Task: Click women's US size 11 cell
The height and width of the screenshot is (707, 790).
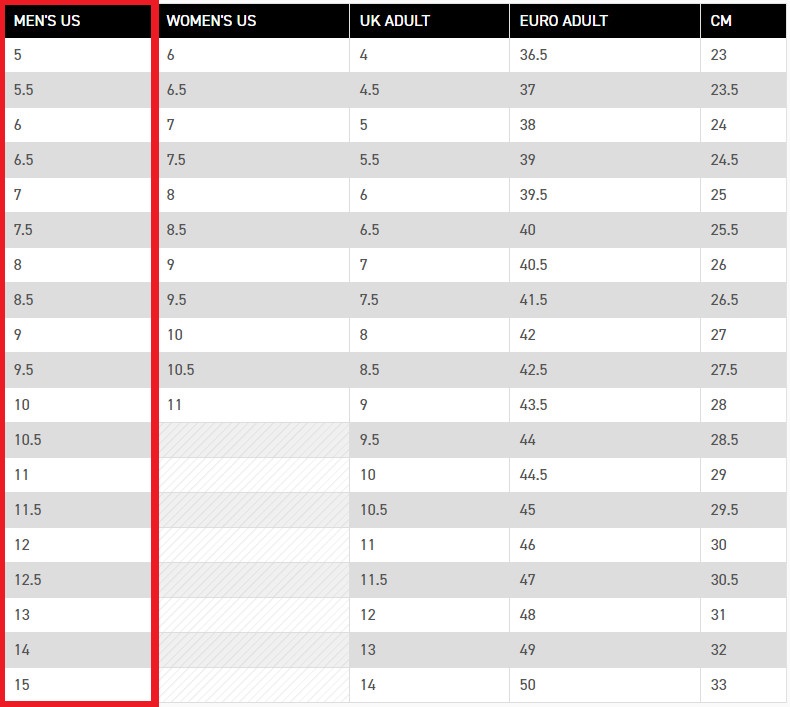Action: (254, 405)
